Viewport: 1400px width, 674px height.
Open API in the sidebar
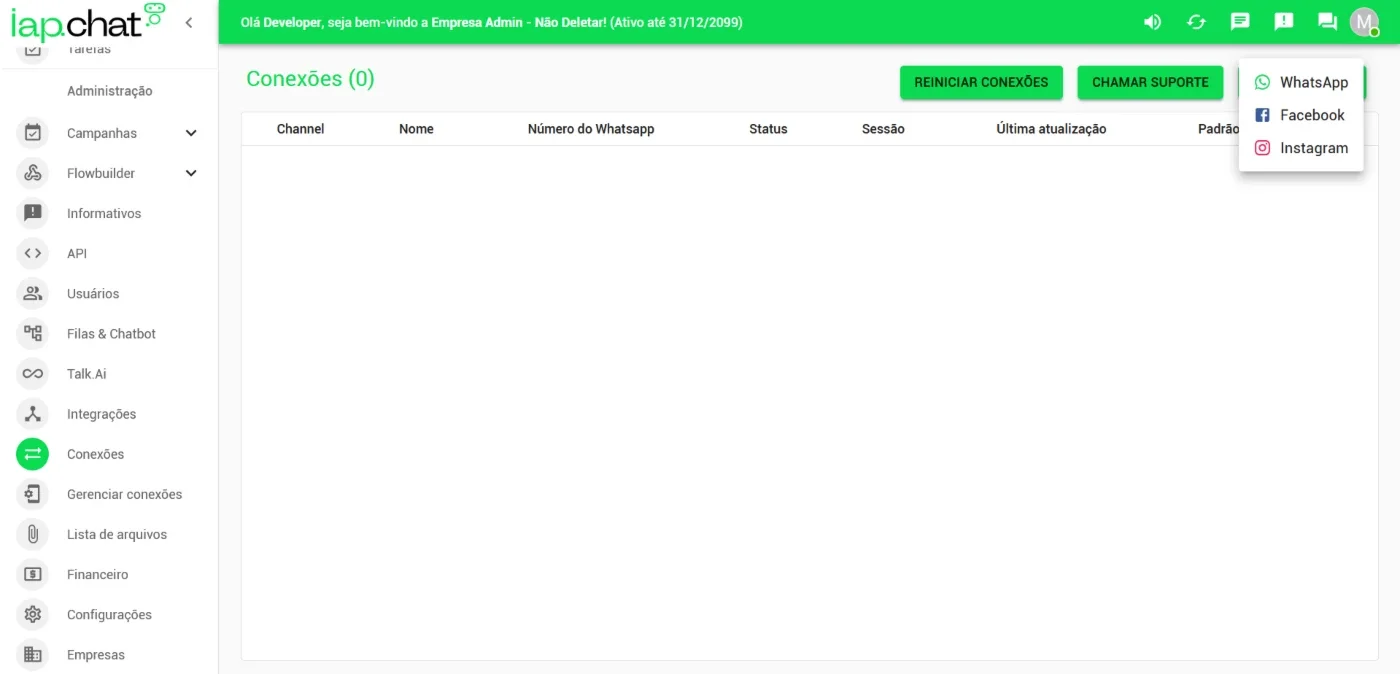[77, 253]
